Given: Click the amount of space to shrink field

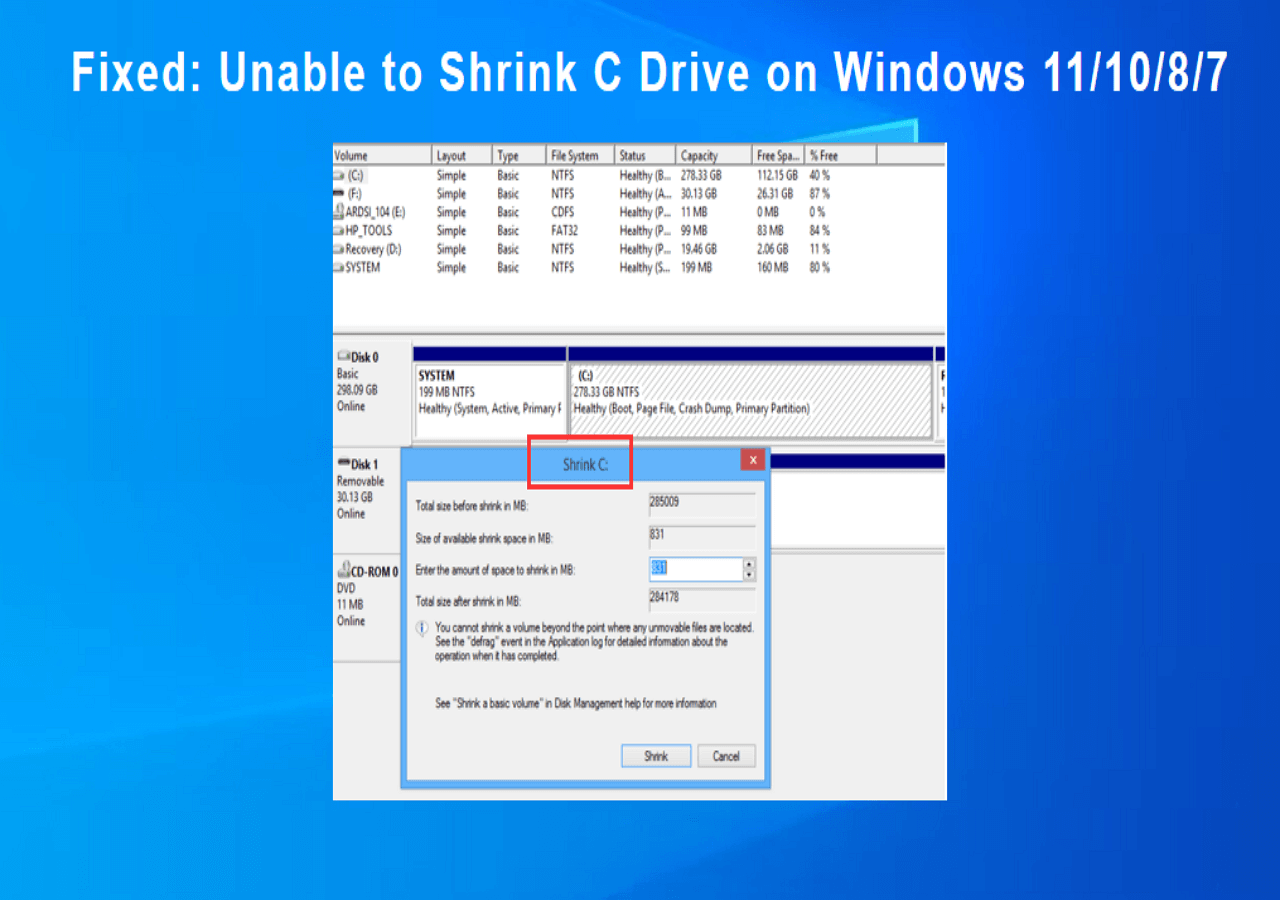Looking at the screenshot, I should tap(696, 569).
